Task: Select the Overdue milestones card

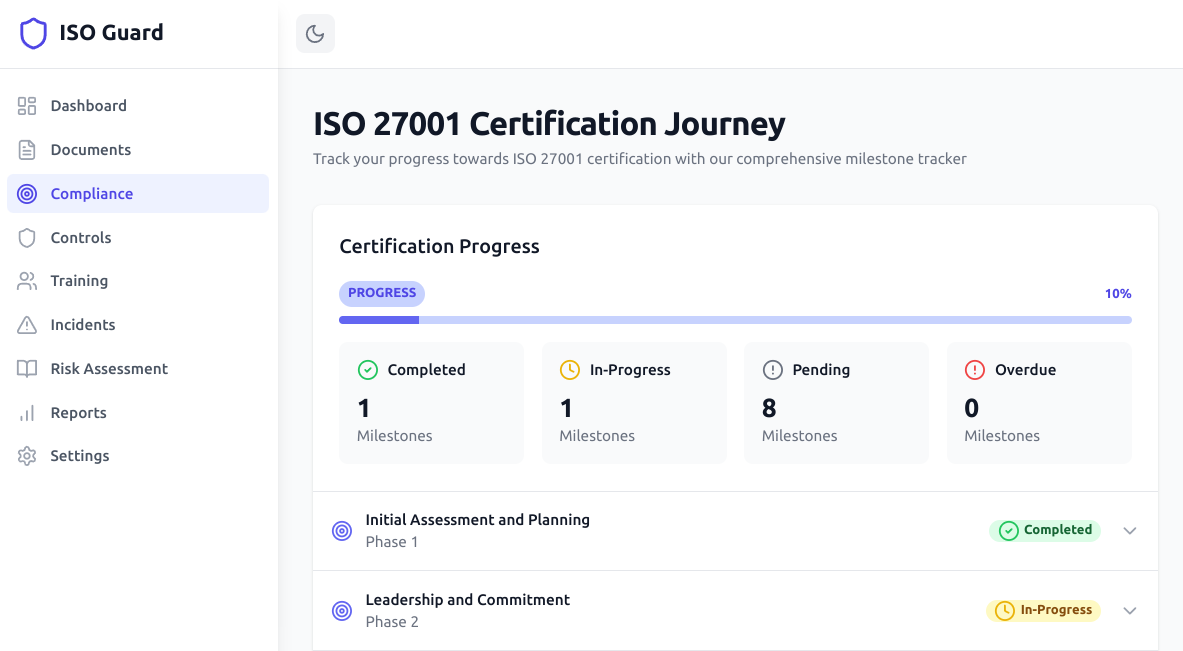Action: (1038, 403)
